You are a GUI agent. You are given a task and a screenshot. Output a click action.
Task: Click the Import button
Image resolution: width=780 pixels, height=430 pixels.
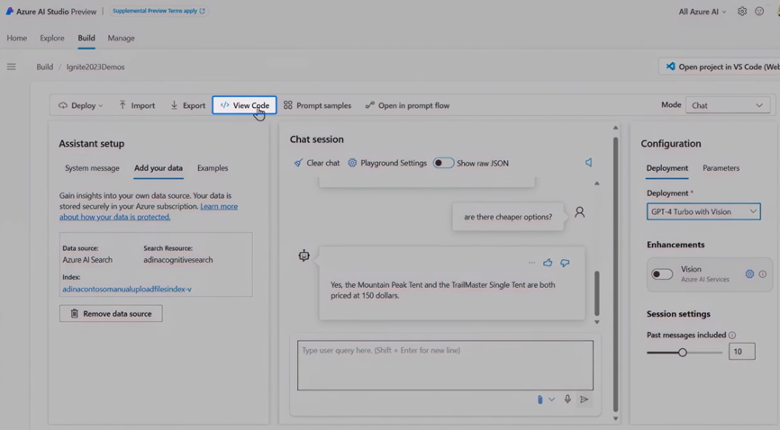(x=137, y=106)
